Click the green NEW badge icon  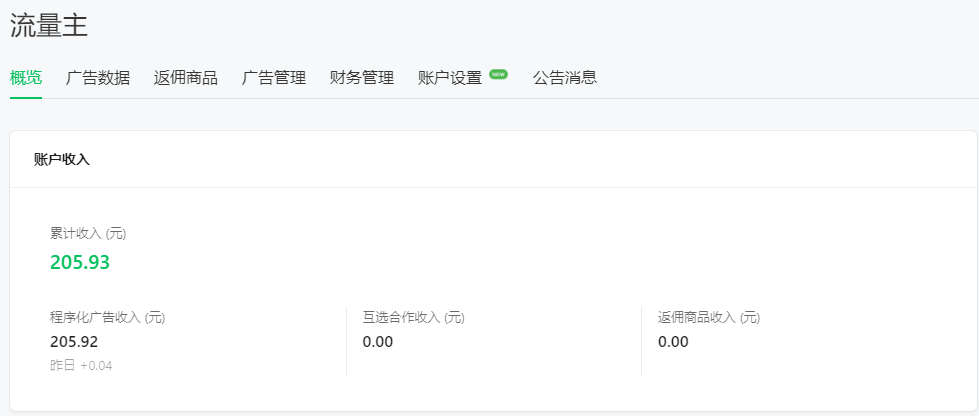coord(498,74)
